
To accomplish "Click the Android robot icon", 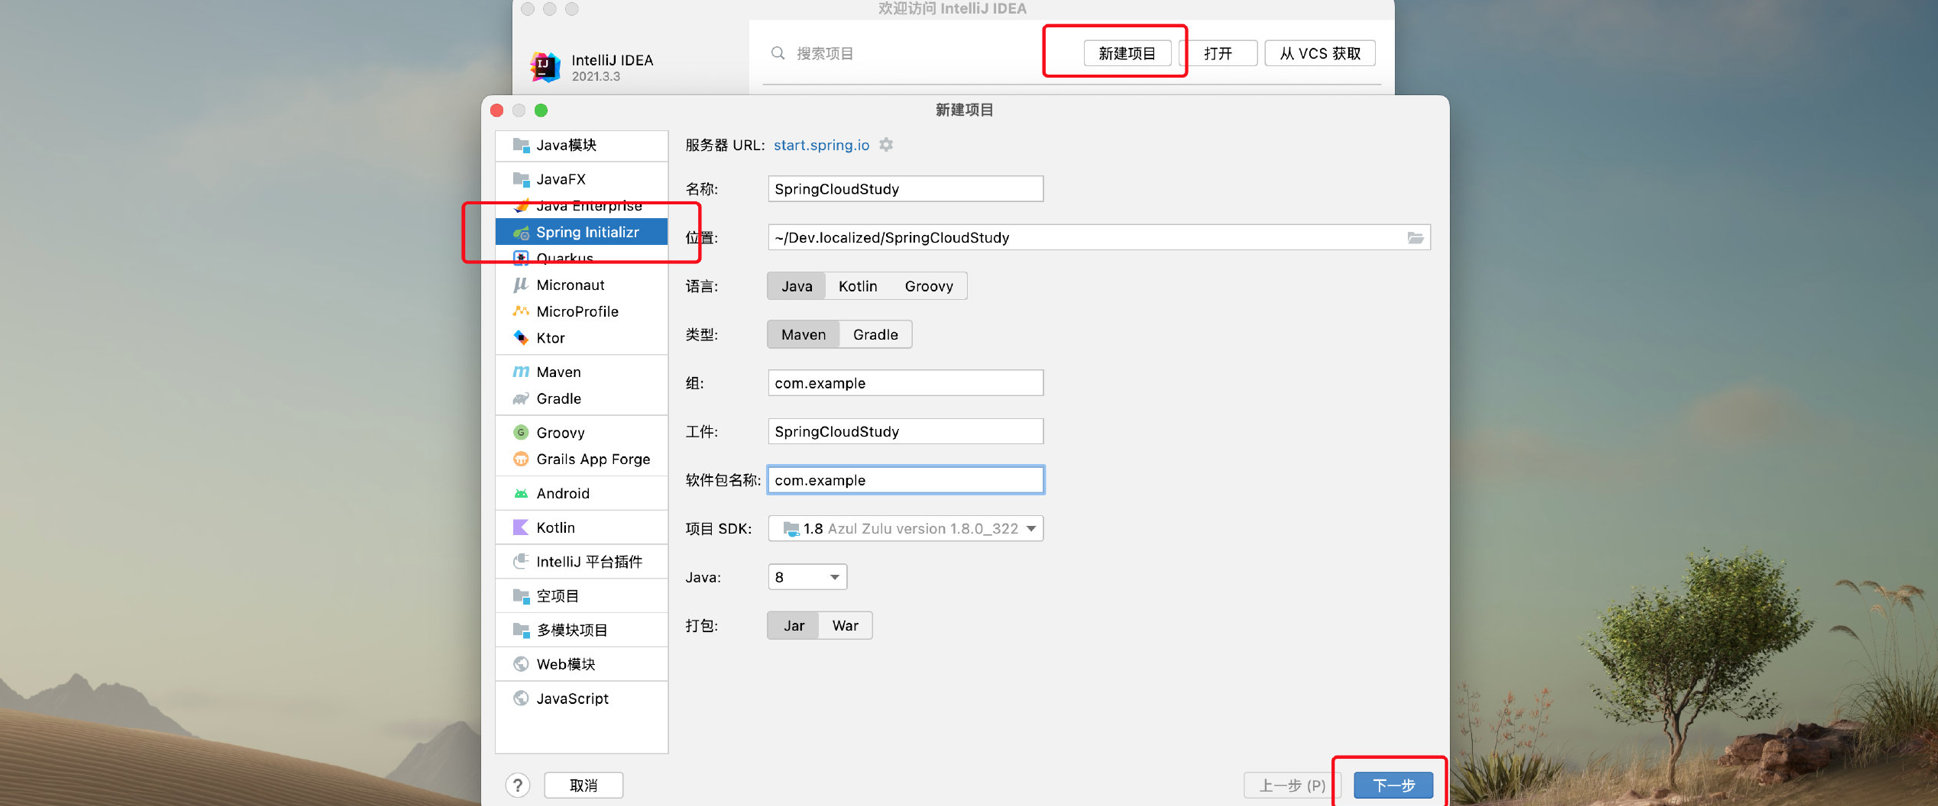I will click(521, 493).
